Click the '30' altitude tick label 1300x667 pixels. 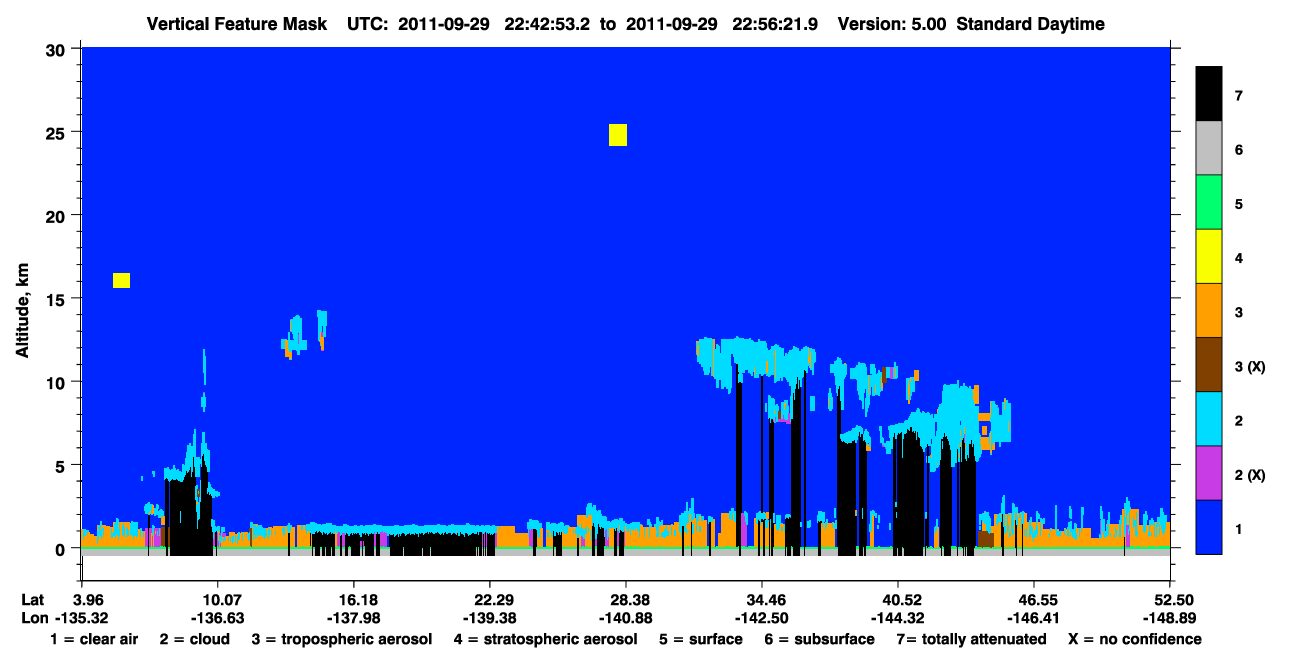(x=58, y=49)
